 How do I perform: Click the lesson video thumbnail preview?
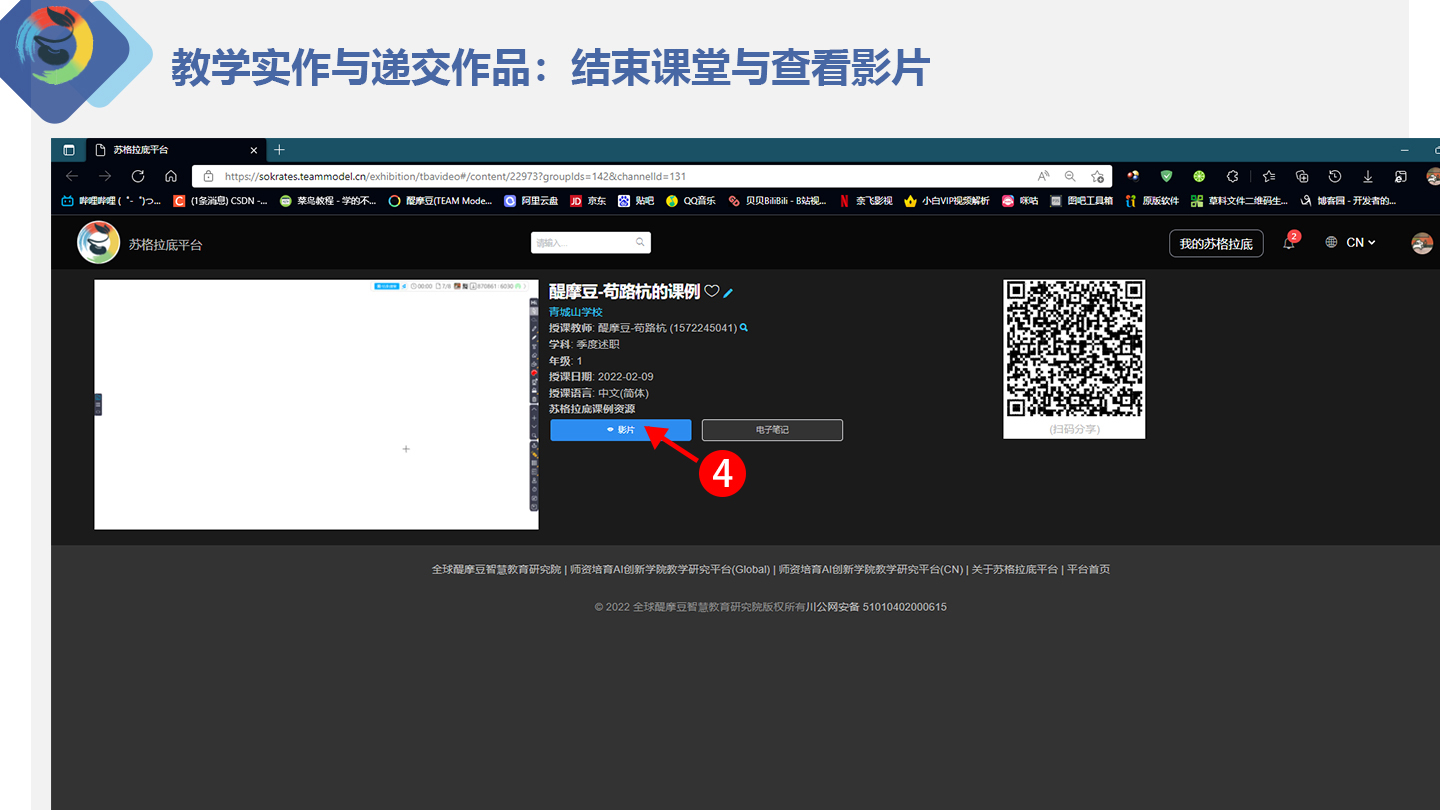(316, 404)
